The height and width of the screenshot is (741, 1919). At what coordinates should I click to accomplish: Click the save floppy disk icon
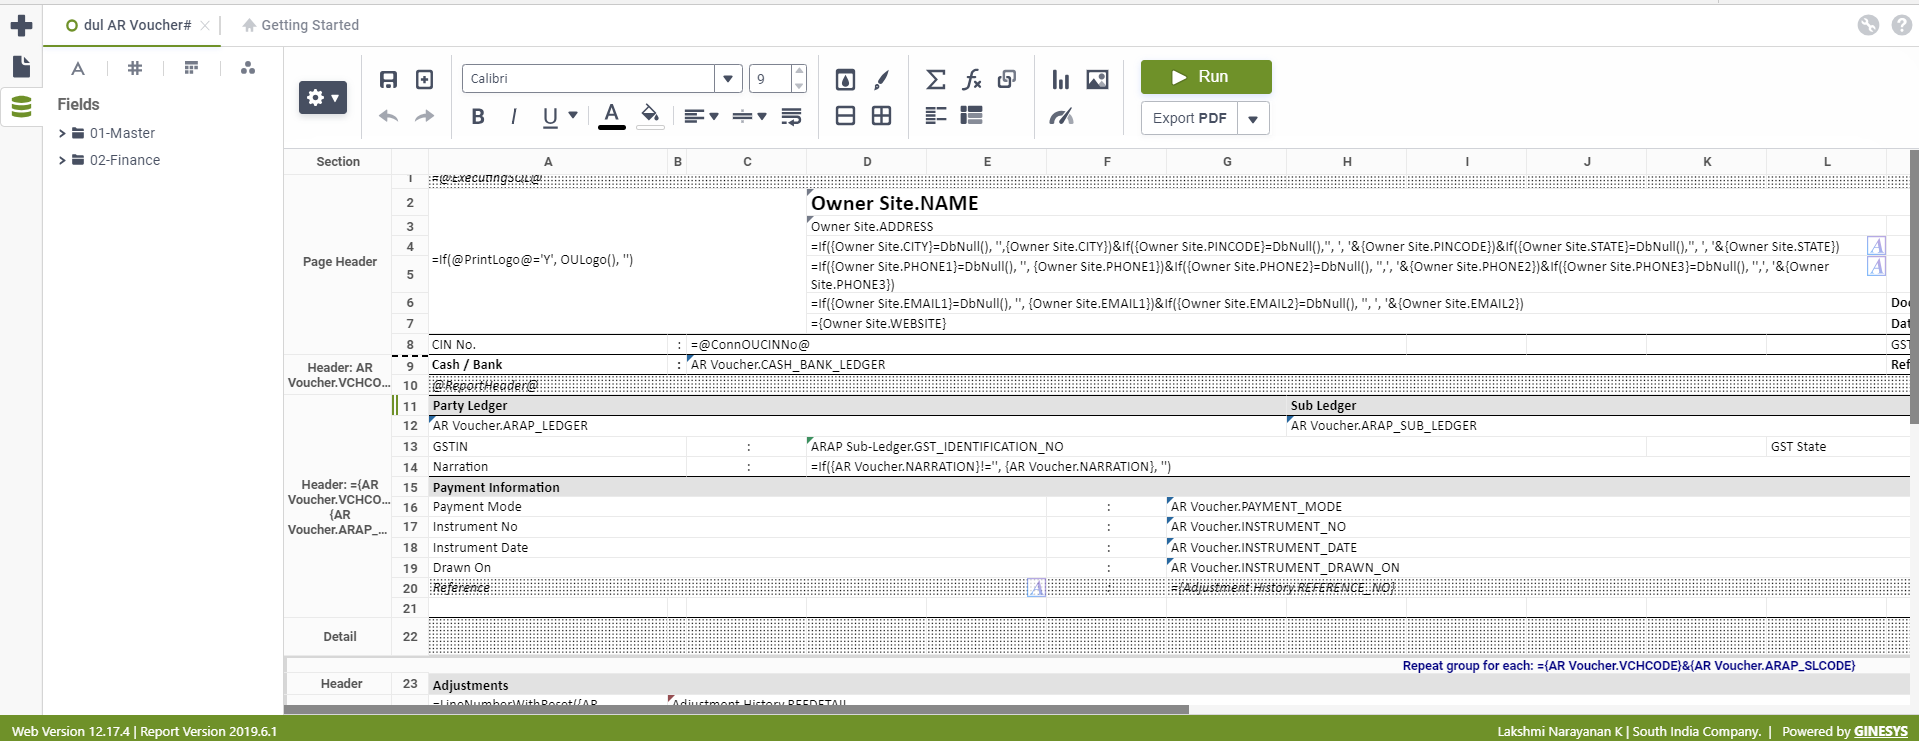pos(389,79)
